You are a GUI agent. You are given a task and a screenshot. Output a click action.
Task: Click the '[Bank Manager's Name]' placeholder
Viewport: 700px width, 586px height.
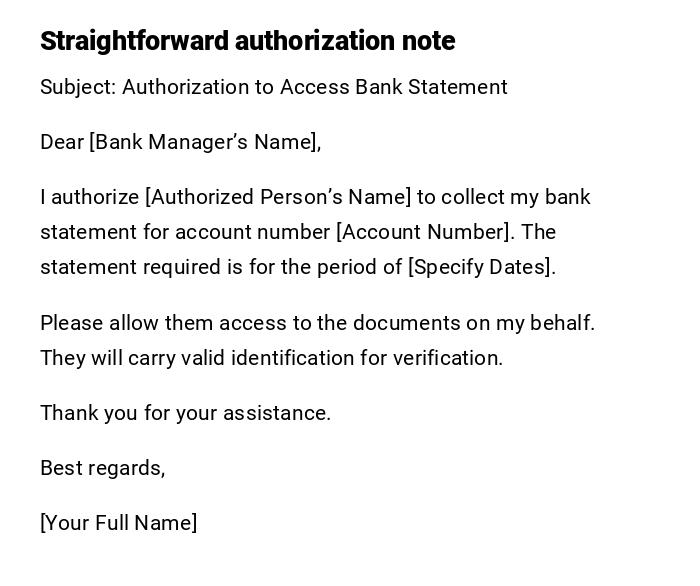pos(204,142)
